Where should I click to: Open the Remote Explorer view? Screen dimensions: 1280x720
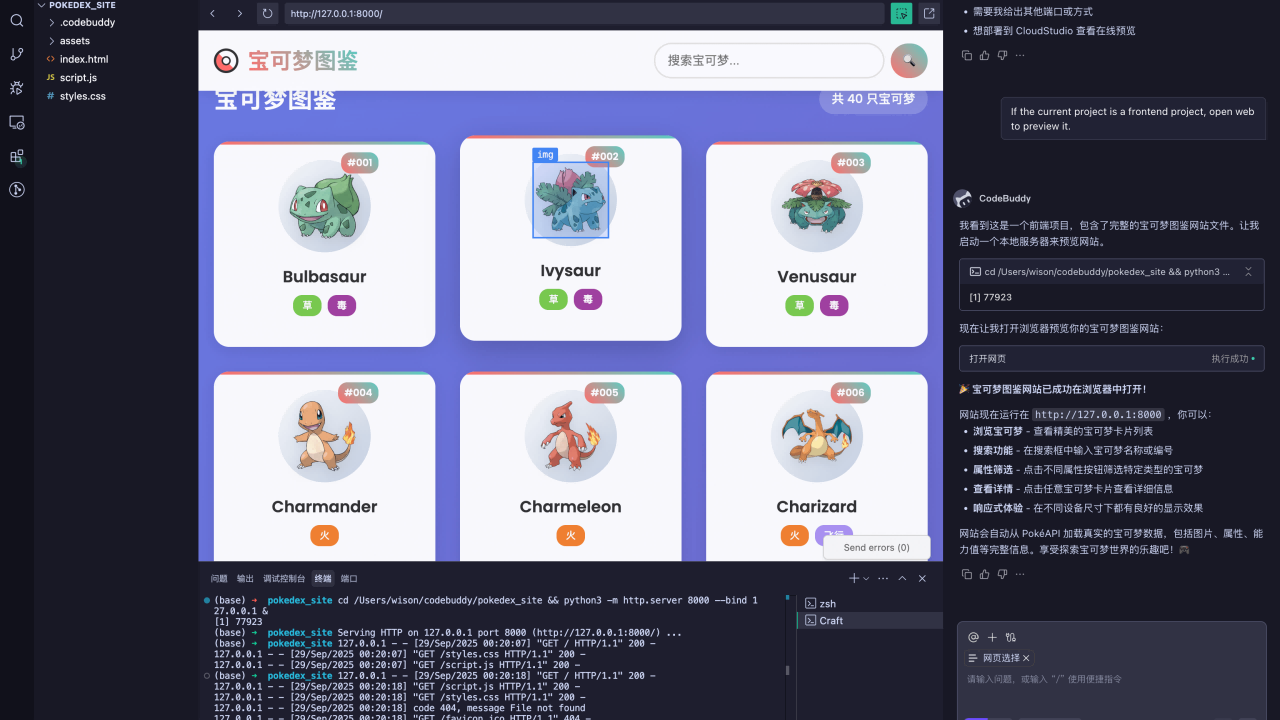16,122
